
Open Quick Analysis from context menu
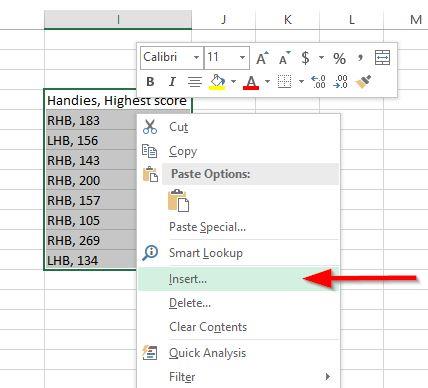[238, 353]
